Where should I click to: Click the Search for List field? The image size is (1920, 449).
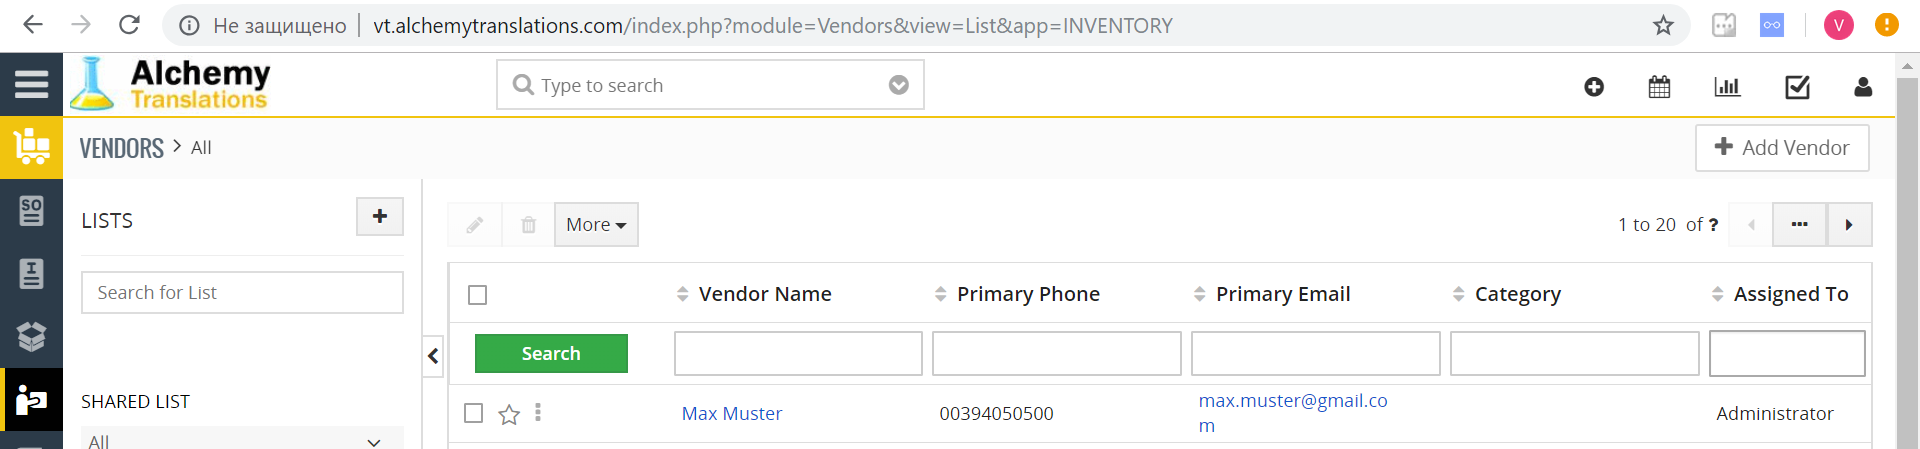242,293
